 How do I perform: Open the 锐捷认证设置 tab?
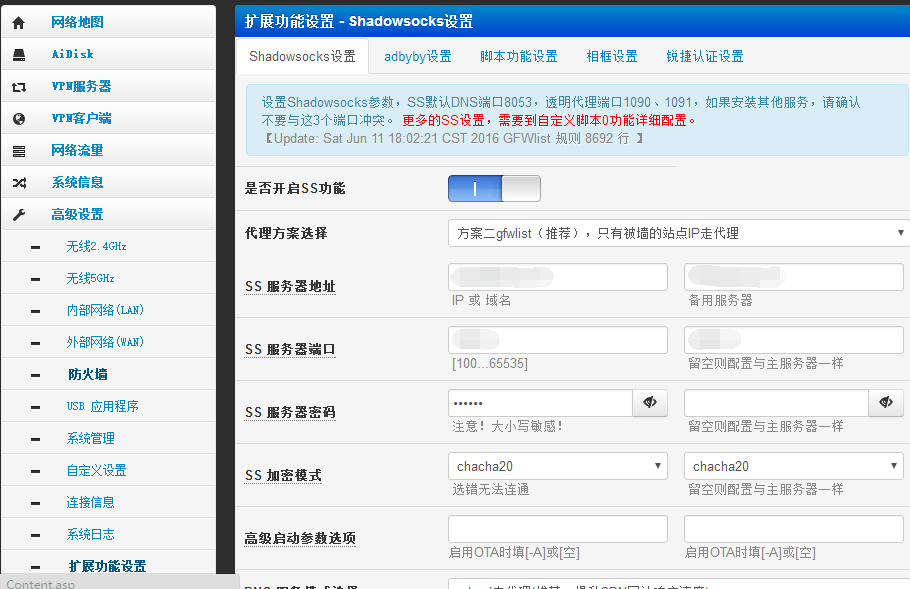(705, 56)
